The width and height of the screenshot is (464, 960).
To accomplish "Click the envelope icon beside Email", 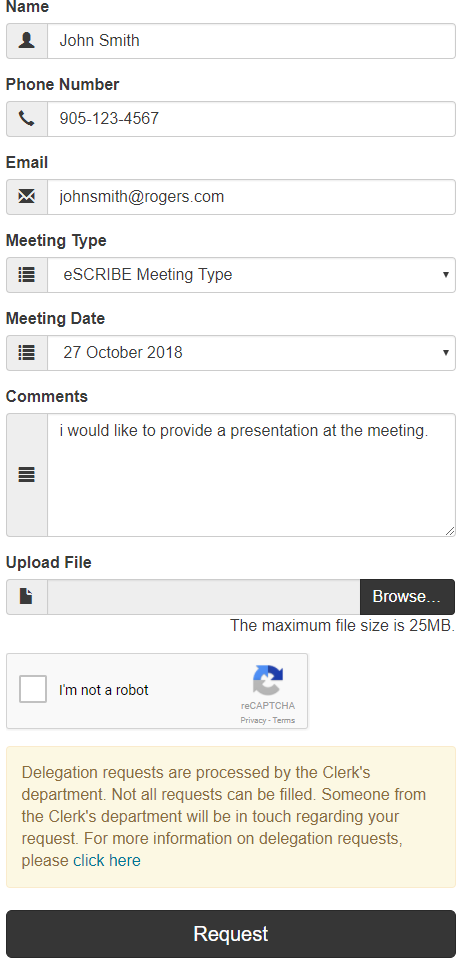I will coord(26,197).
